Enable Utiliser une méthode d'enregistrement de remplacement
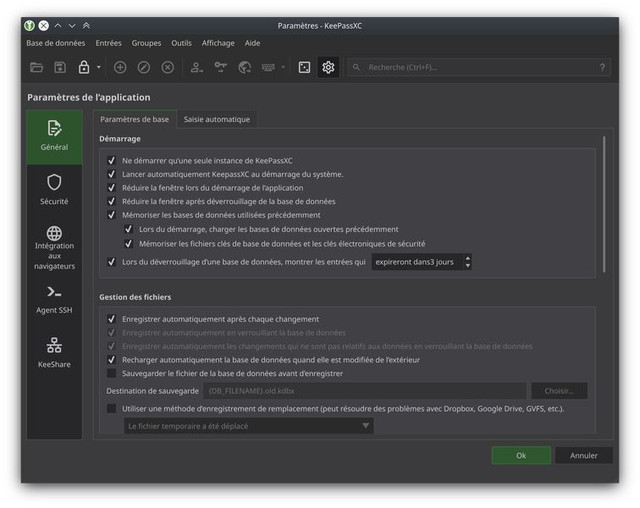This screenshot has width=640, height=508. [x=111, y=408]
